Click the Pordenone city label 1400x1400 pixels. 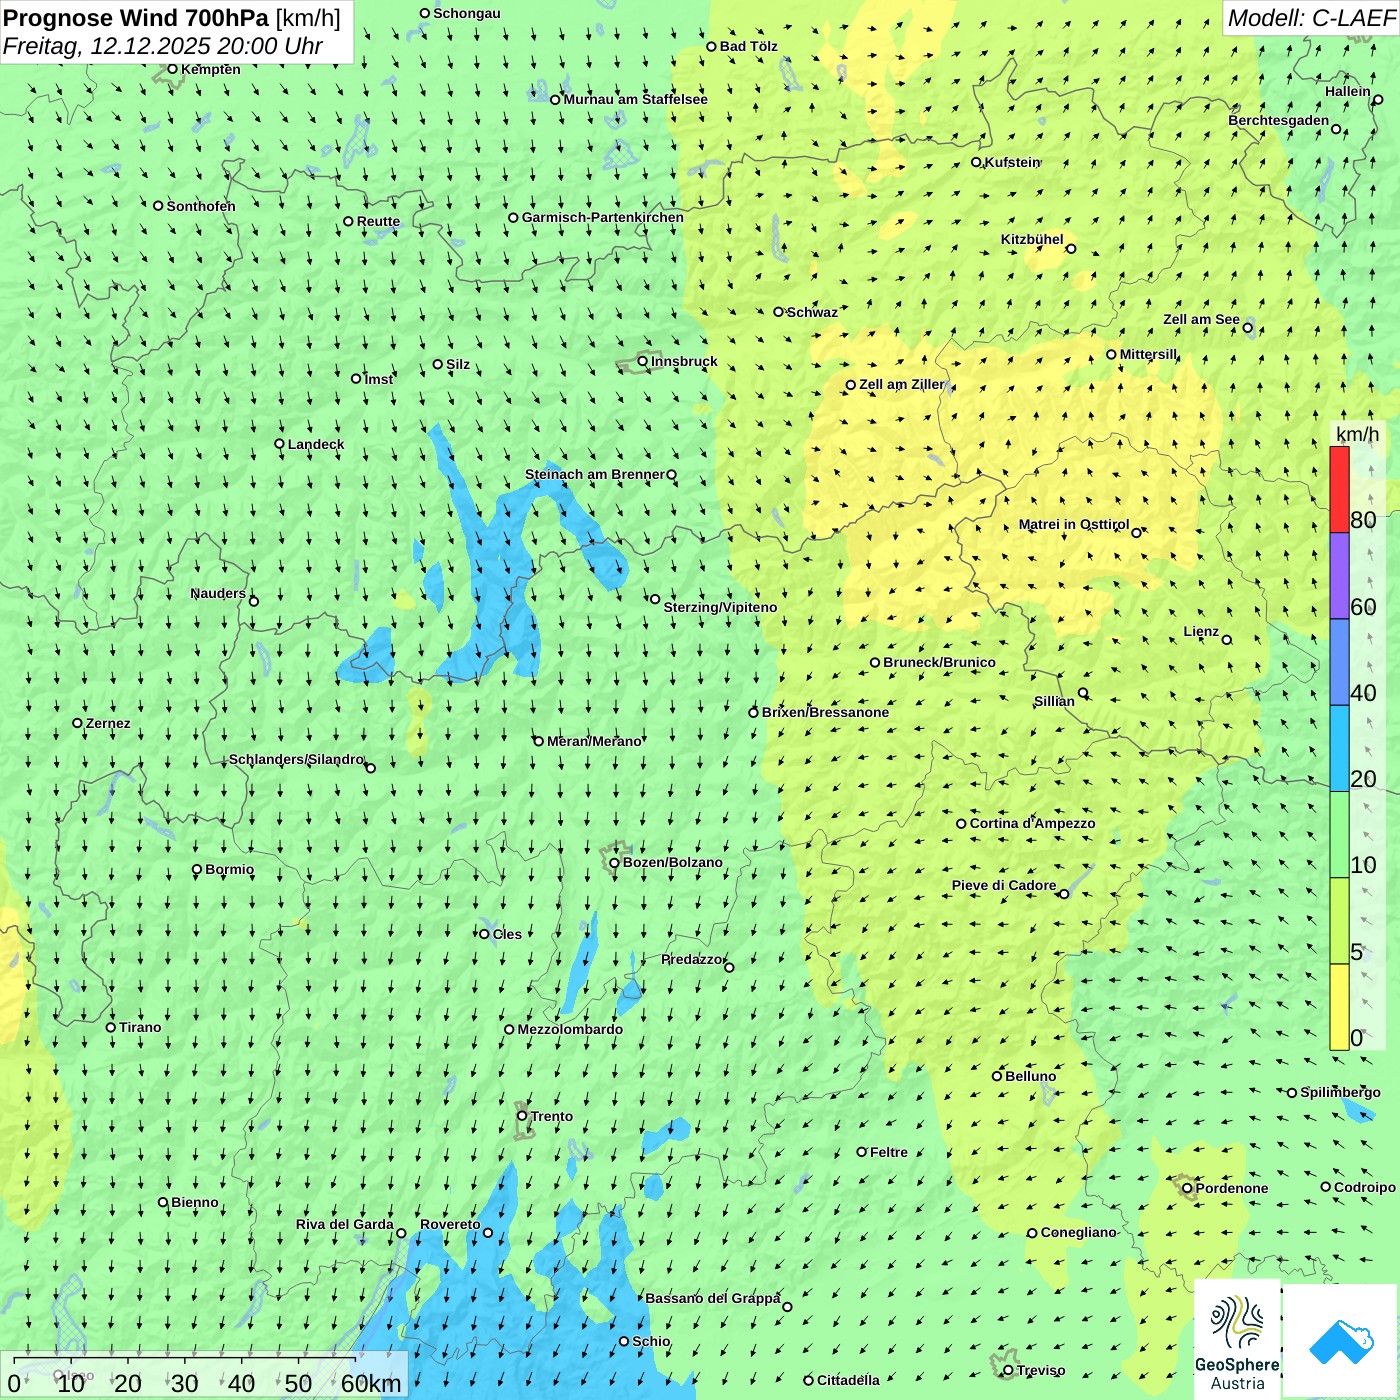coord(1231,1188)
